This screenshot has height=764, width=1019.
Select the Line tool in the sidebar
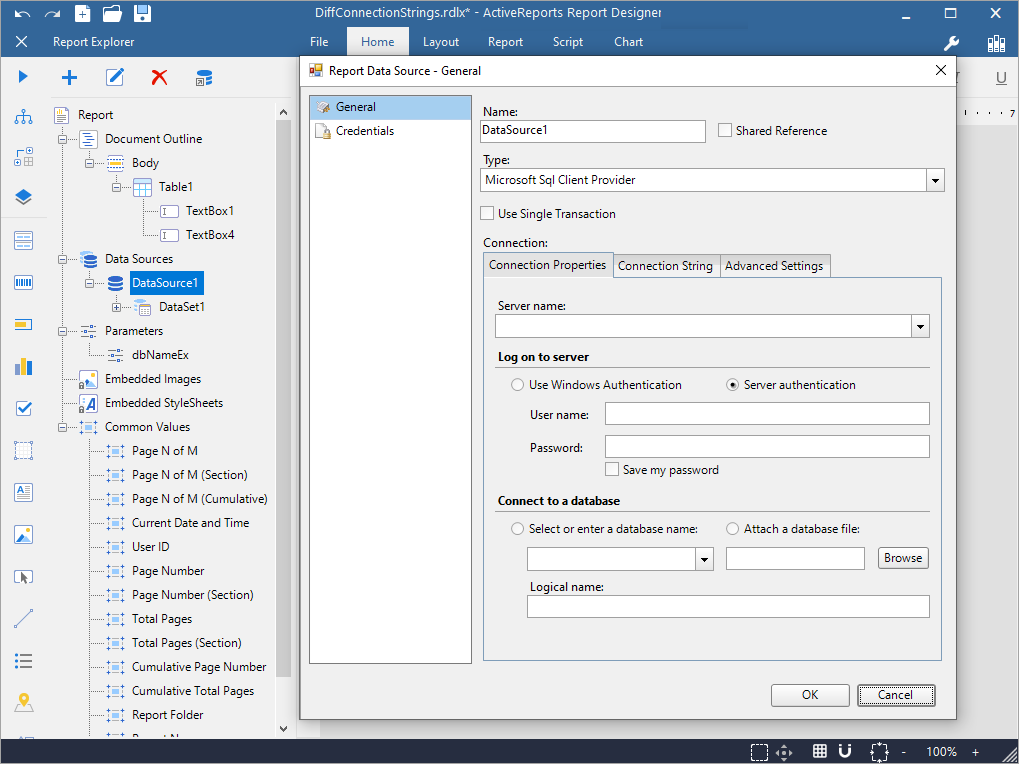pos(23,619)
